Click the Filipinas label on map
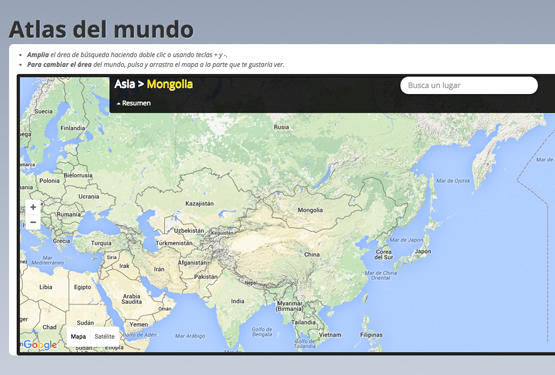 pos(371,335)
